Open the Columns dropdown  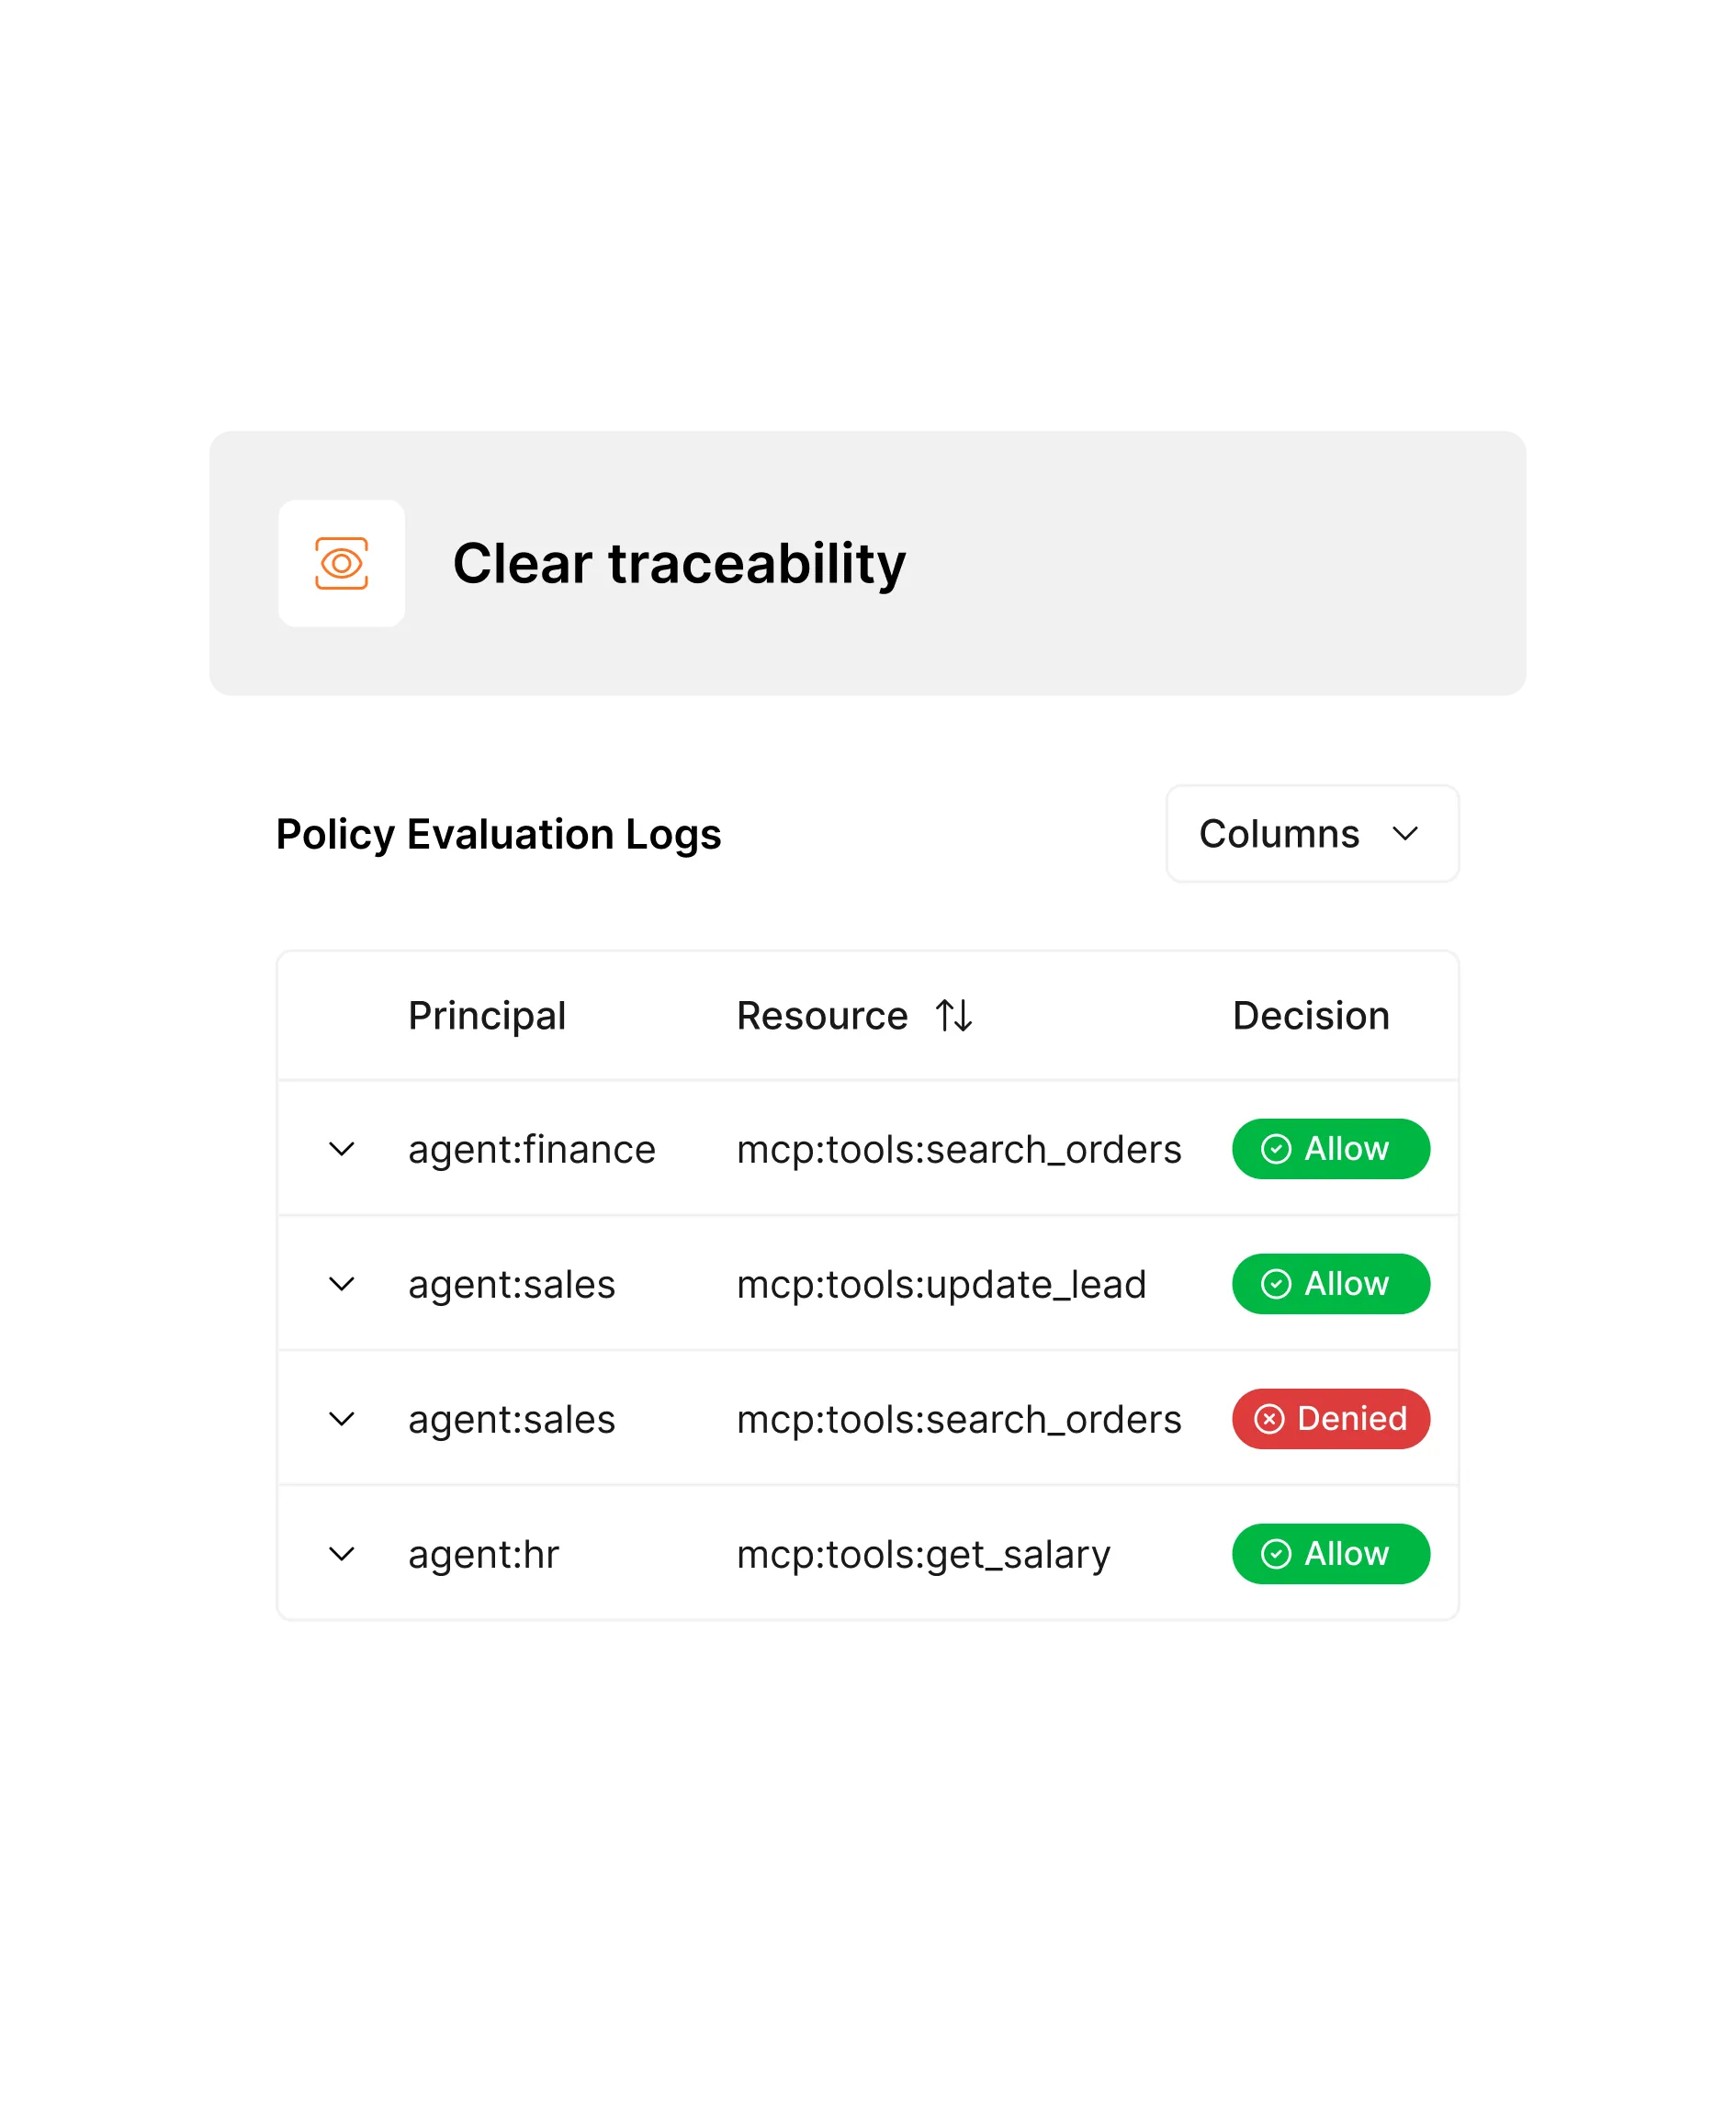(1312, 833)
